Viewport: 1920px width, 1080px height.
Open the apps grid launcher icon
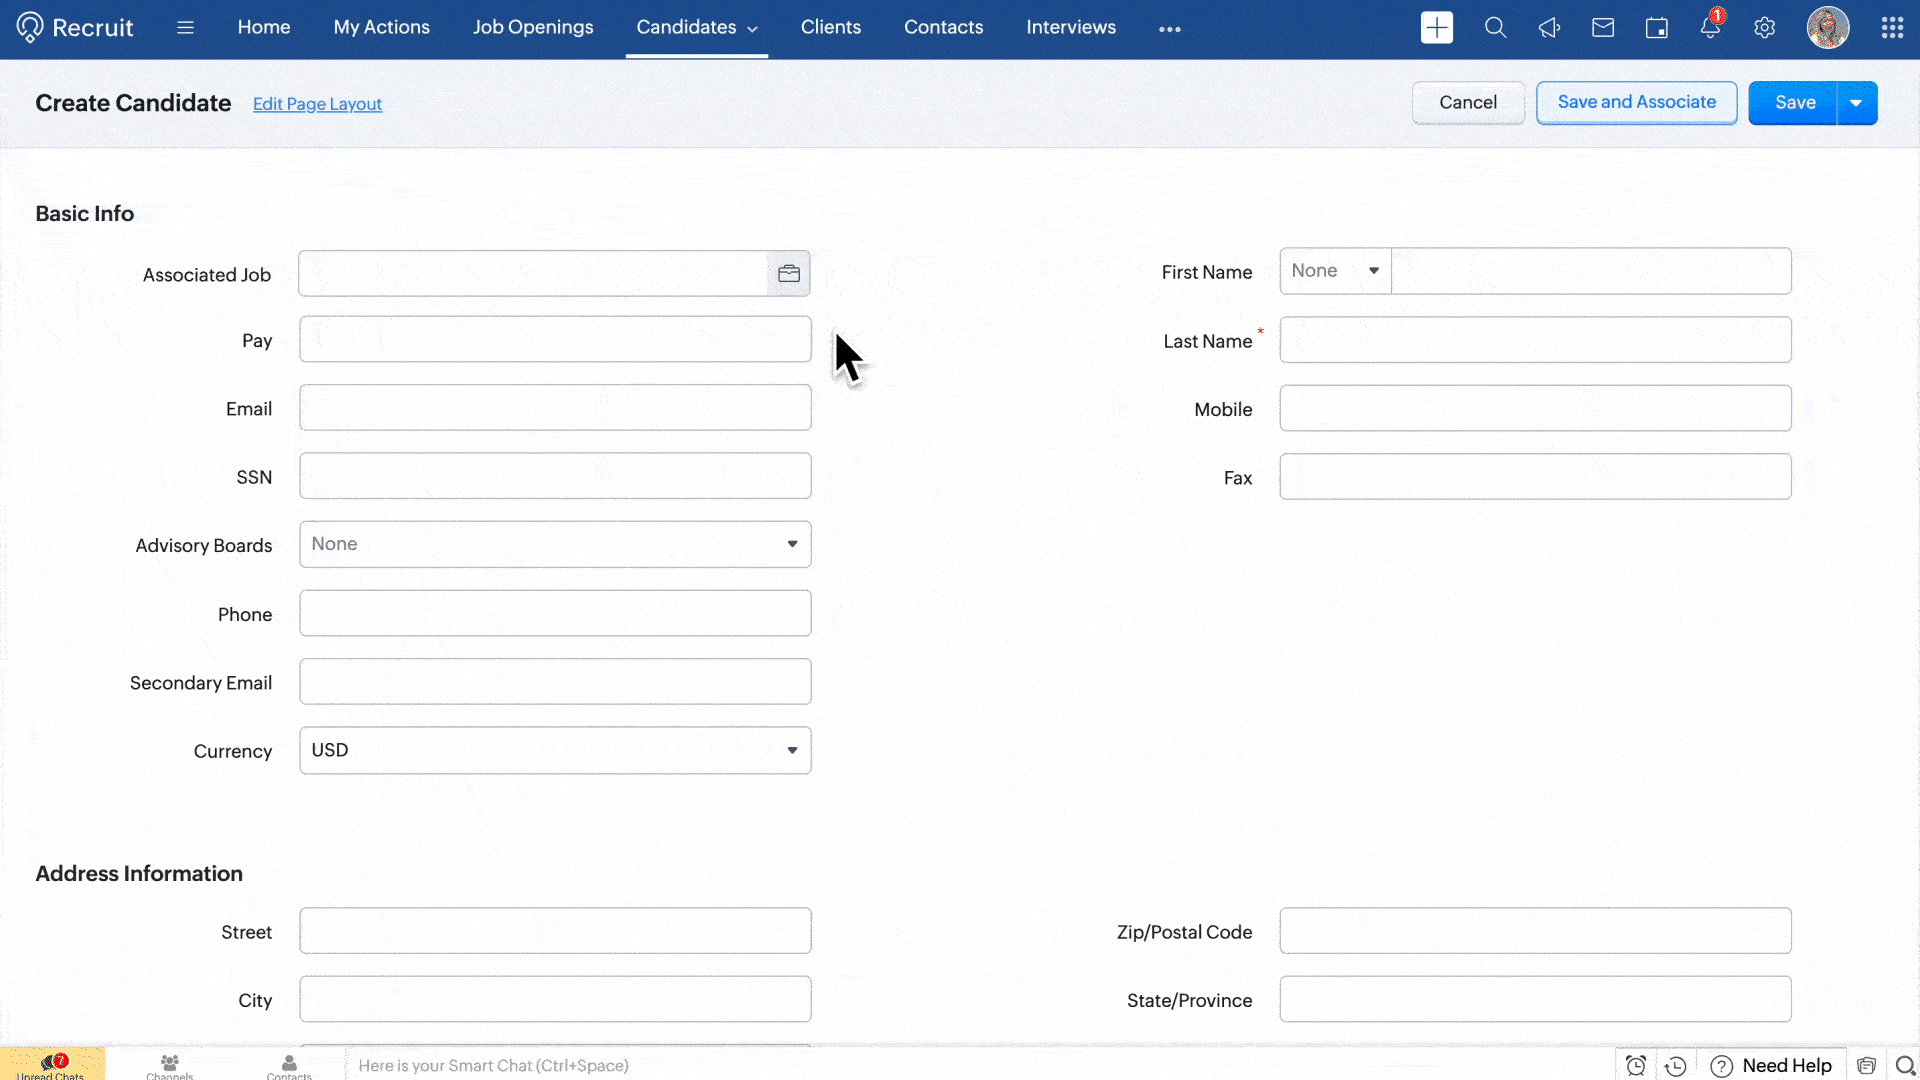point(1892,28)
